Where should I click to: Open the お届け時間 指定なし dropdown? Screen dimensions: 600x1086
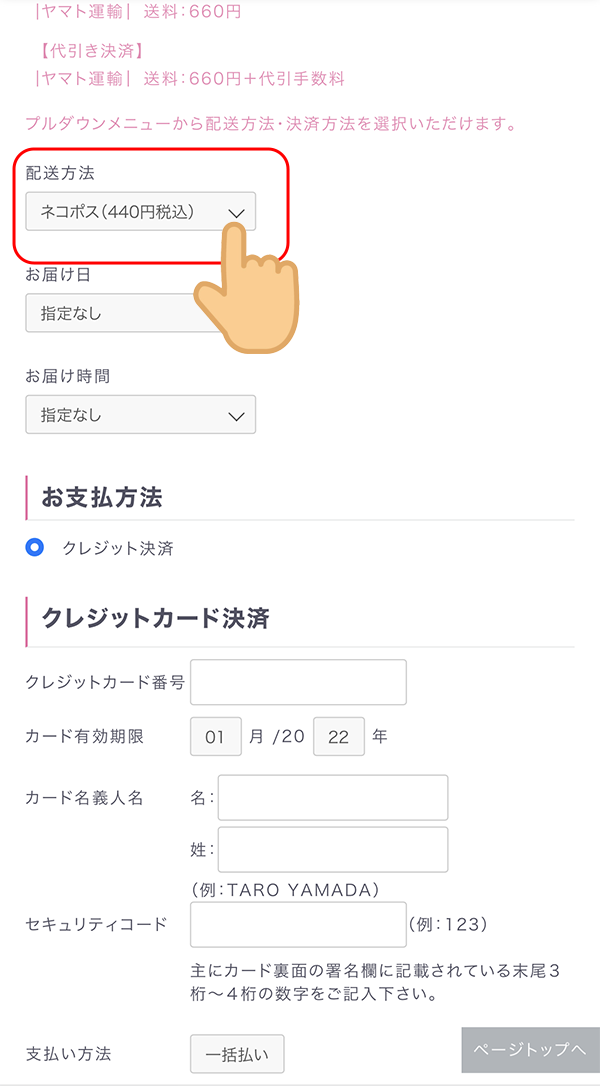(x=141, y=414)
